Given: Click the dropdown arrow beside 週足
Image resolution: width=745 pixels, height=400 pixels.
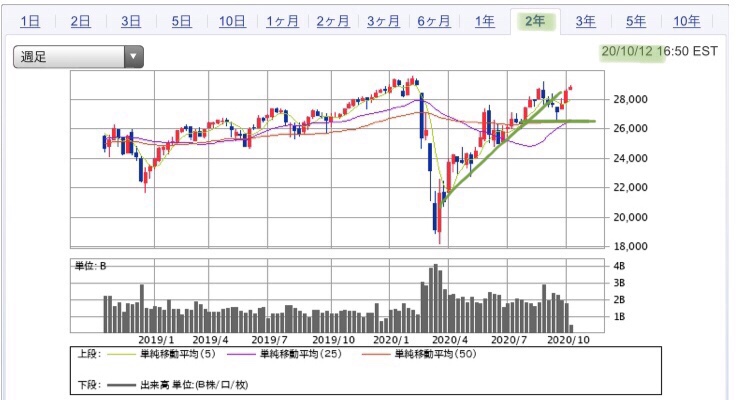Looking at the screenshot, I should click(134, 57).
